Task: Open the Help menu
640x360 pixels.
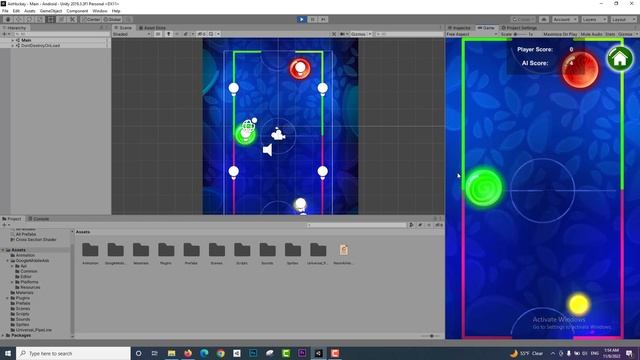Action: click(116, 11)
